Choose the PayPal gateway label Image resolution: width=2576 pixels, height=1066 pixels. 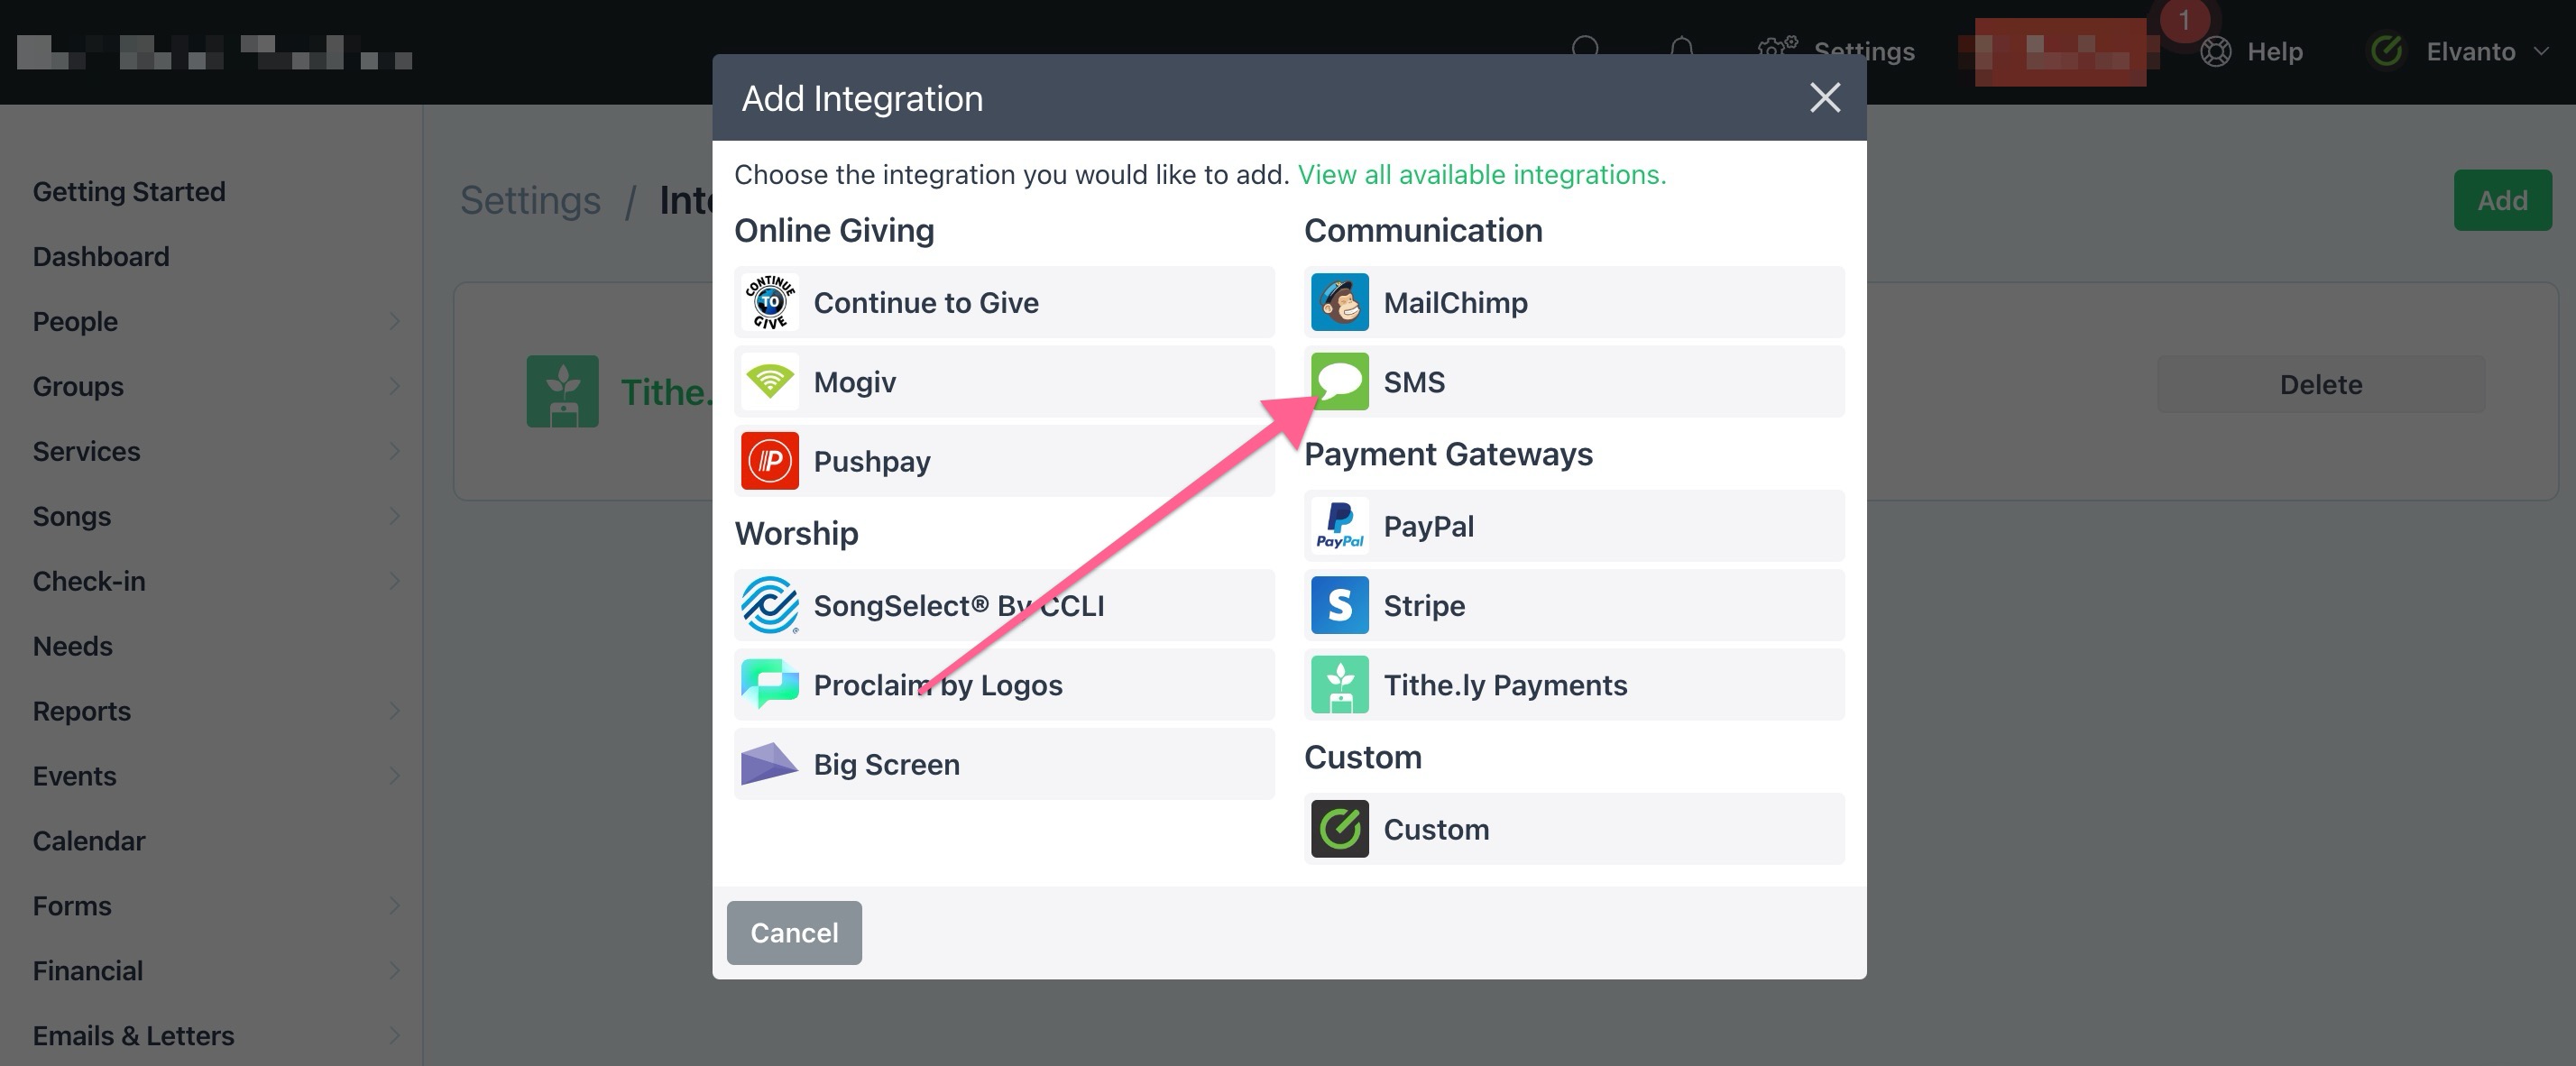point(1428,527)
